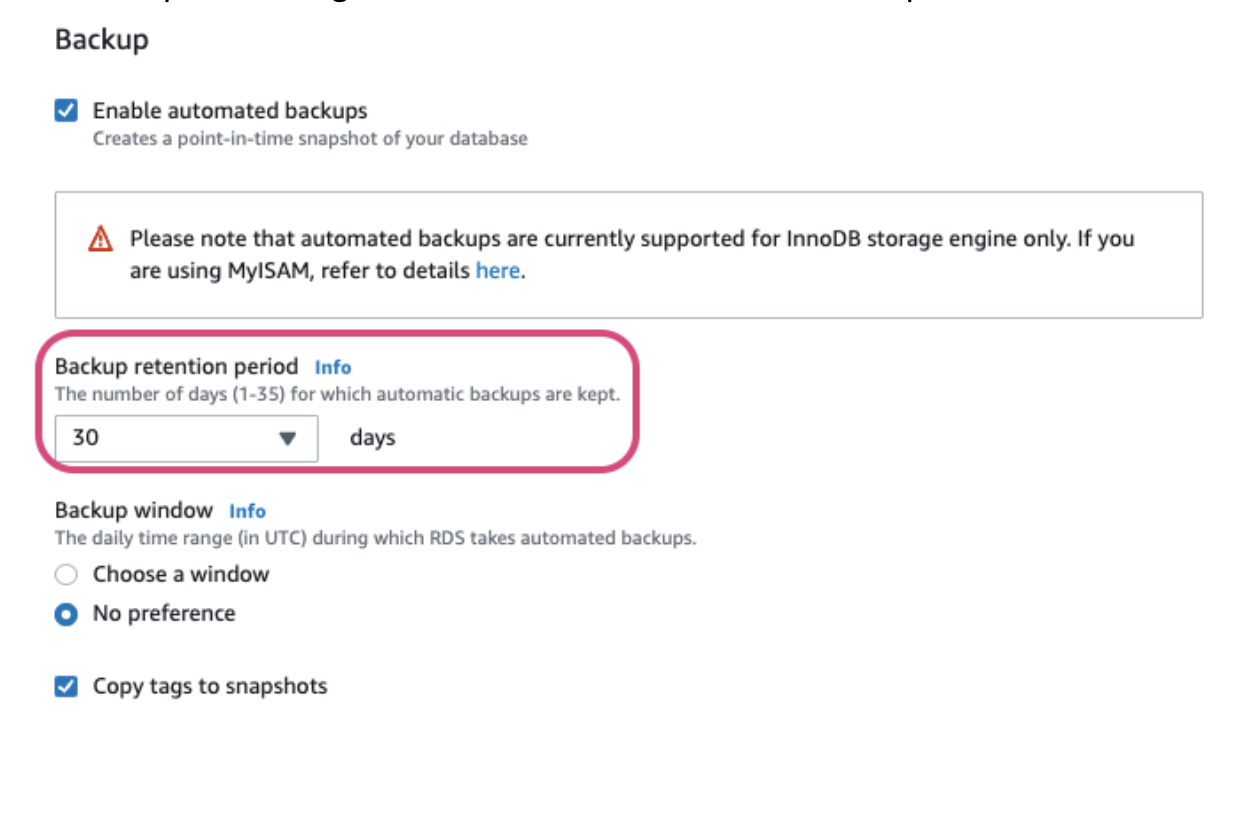This screenshot has width=1252, height=828.
Task: Click the value 30 in the retention selector
Action: point(85,438)
